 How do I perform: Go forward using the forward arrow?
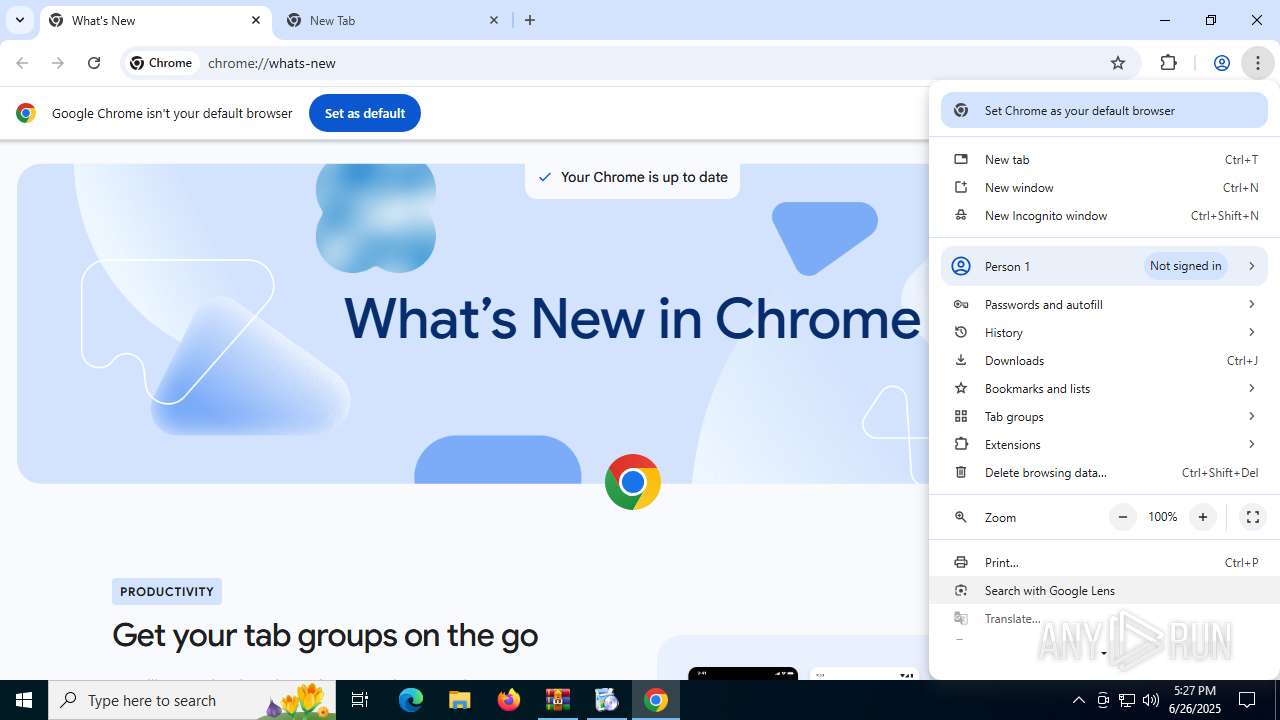click(x=58, y=63)
